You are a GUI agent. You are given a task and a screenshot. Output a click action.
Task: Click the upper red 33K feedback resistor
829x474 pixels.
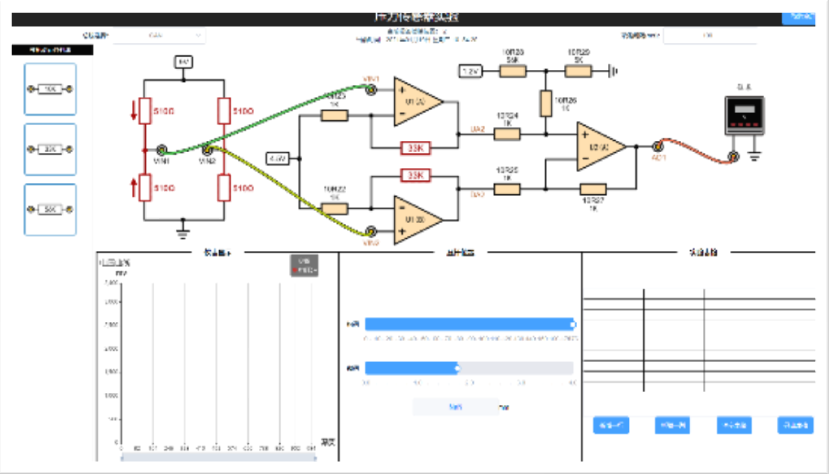(415, 149)
